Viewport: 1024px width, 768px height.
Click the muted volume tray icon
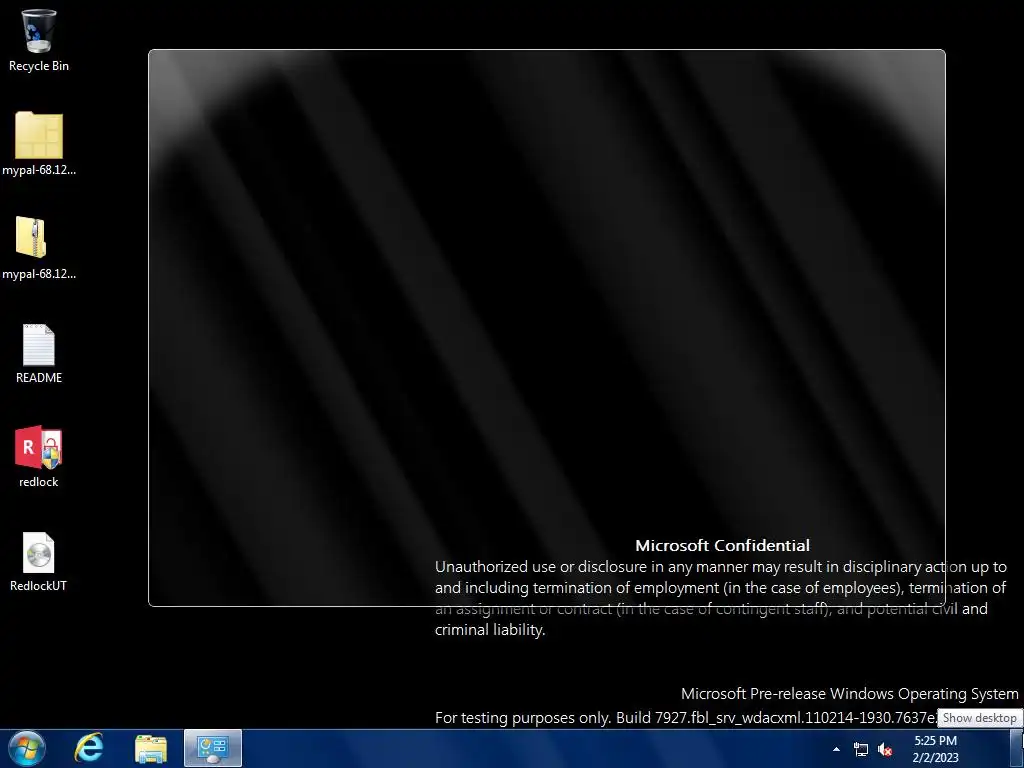885,749
